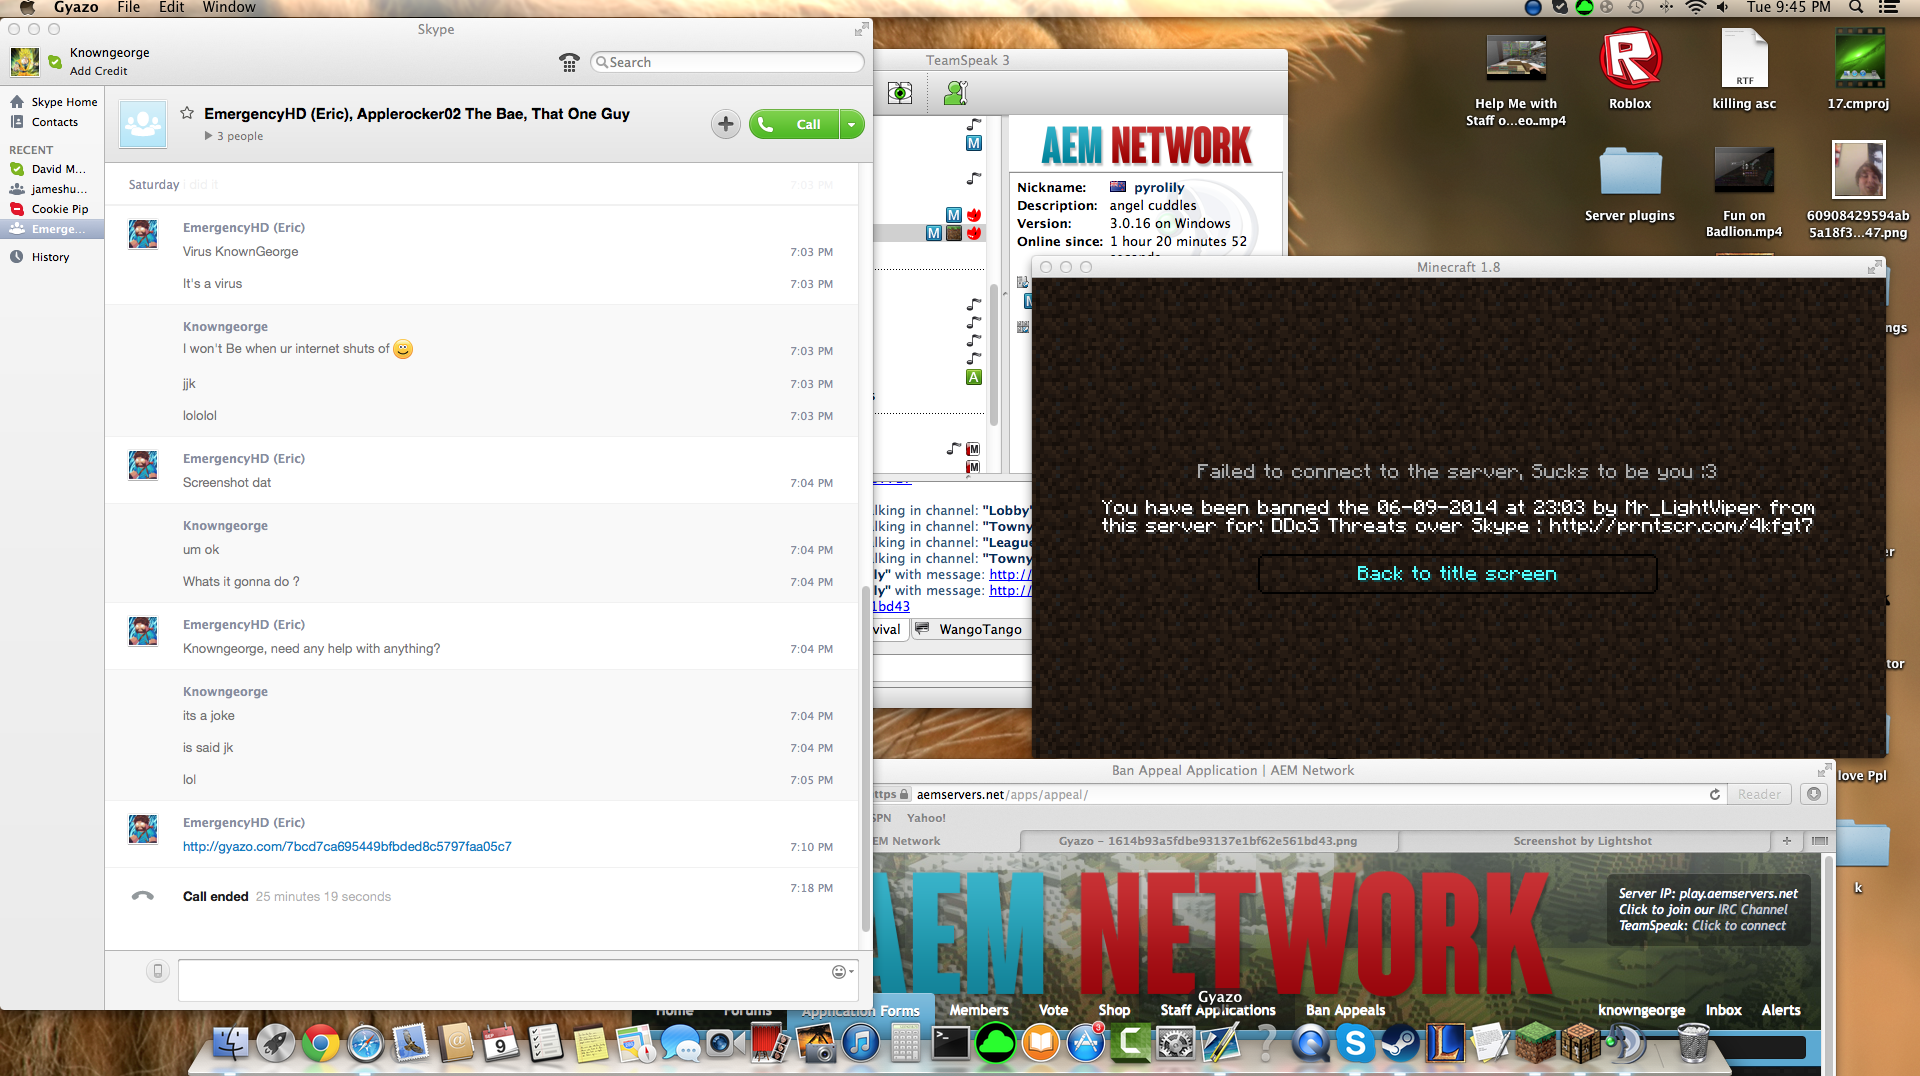Click the green A badge in TeamSpeak

click(x=974, y=377)
